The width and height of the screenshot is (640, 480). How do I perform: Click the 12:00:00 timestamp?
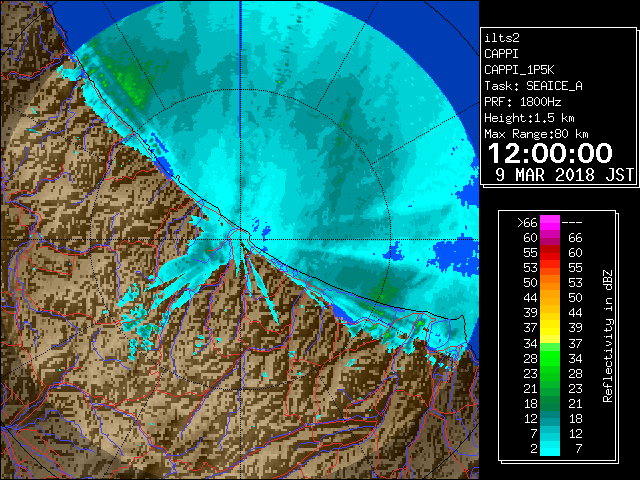(x=550, y=153)
